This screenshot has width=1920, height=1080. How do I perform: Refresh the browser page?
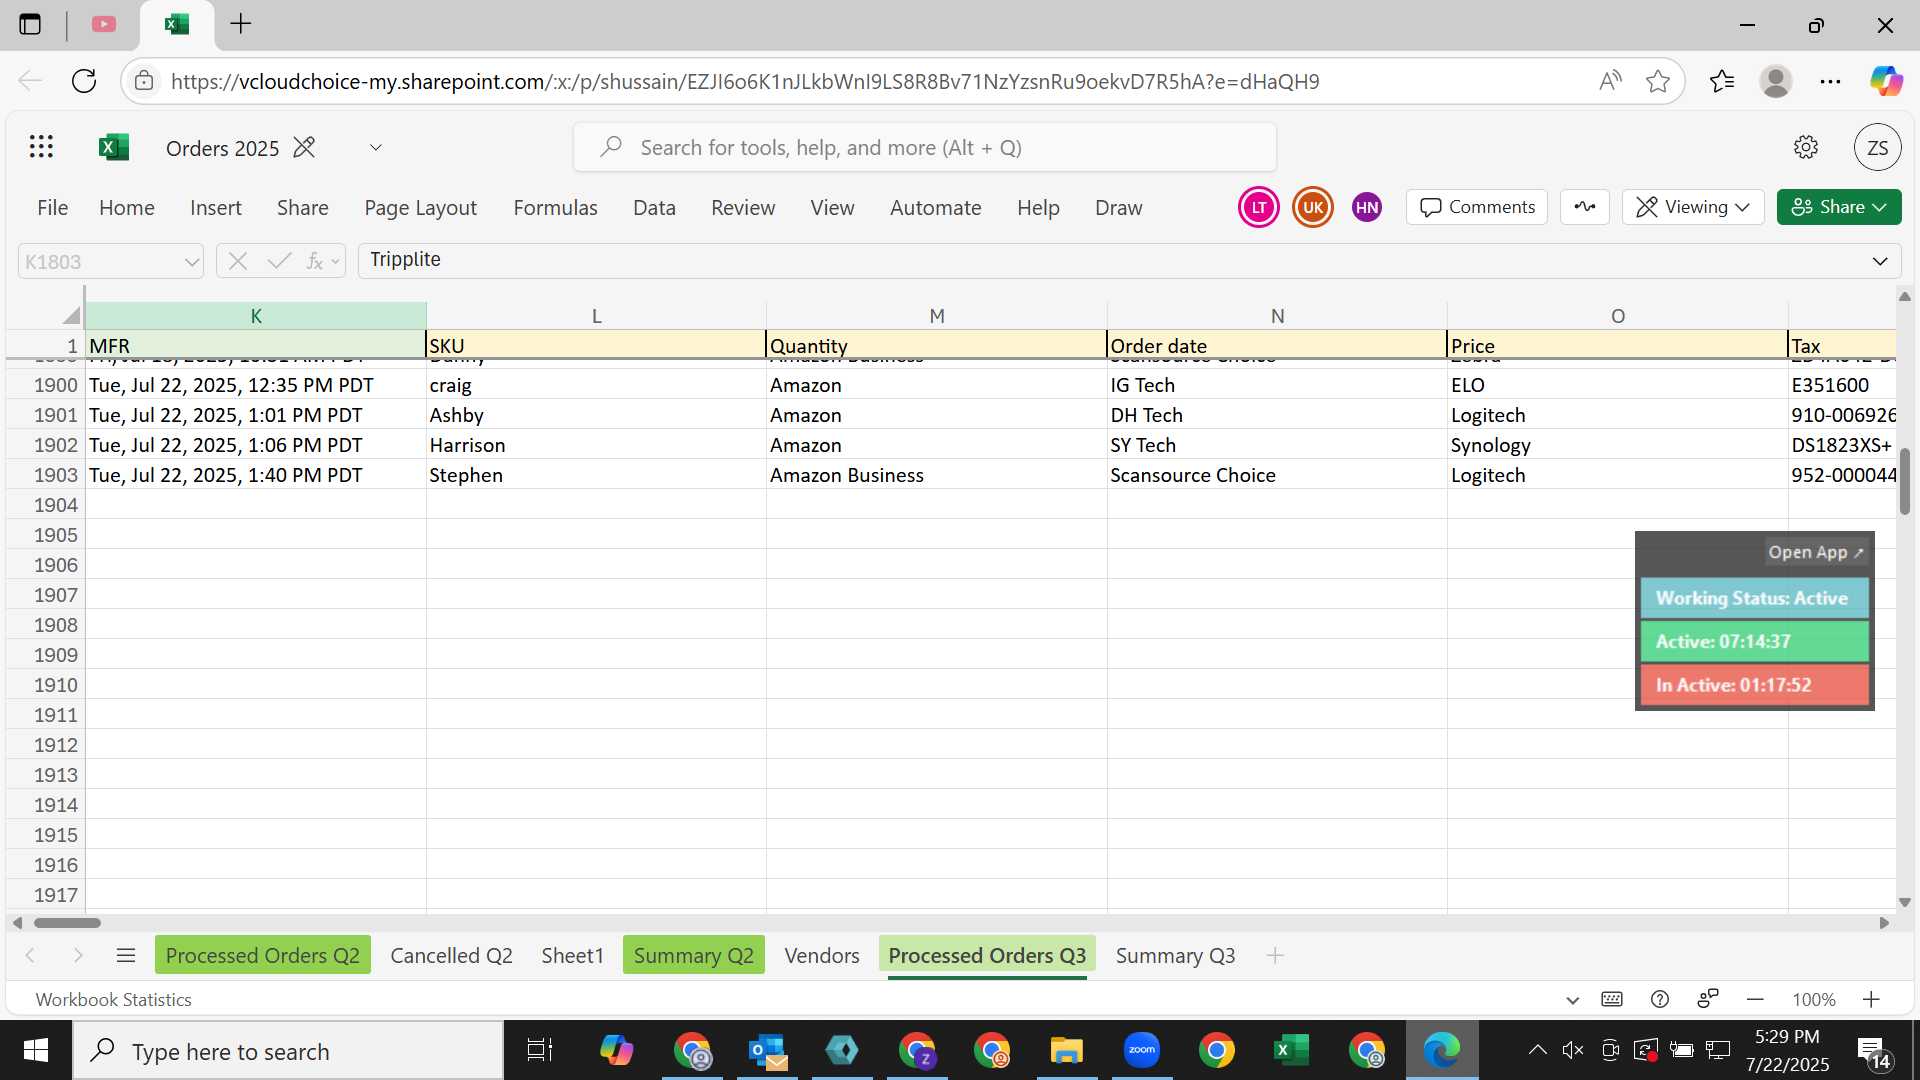coord(84,81)
